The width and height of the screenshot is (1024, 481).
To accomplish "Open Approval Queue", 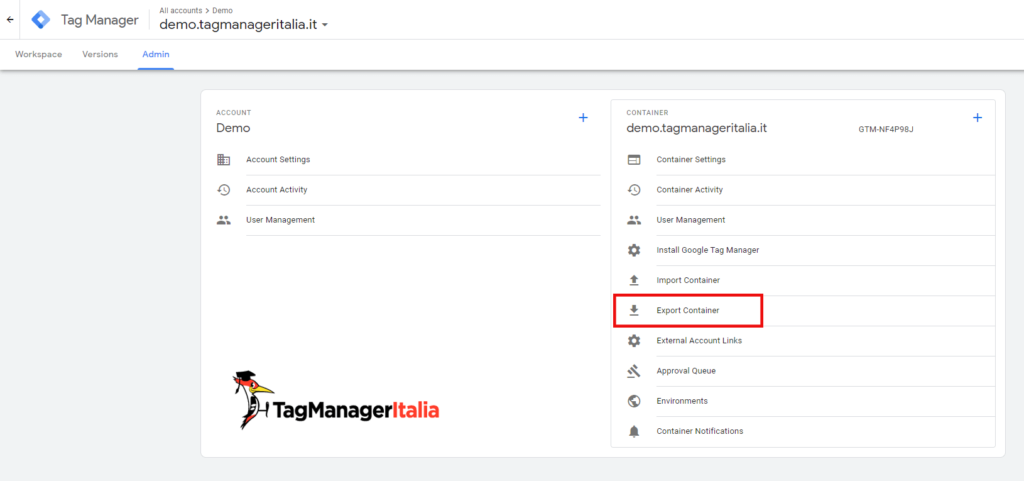I will pyautogui.click(x=686, y=371).
